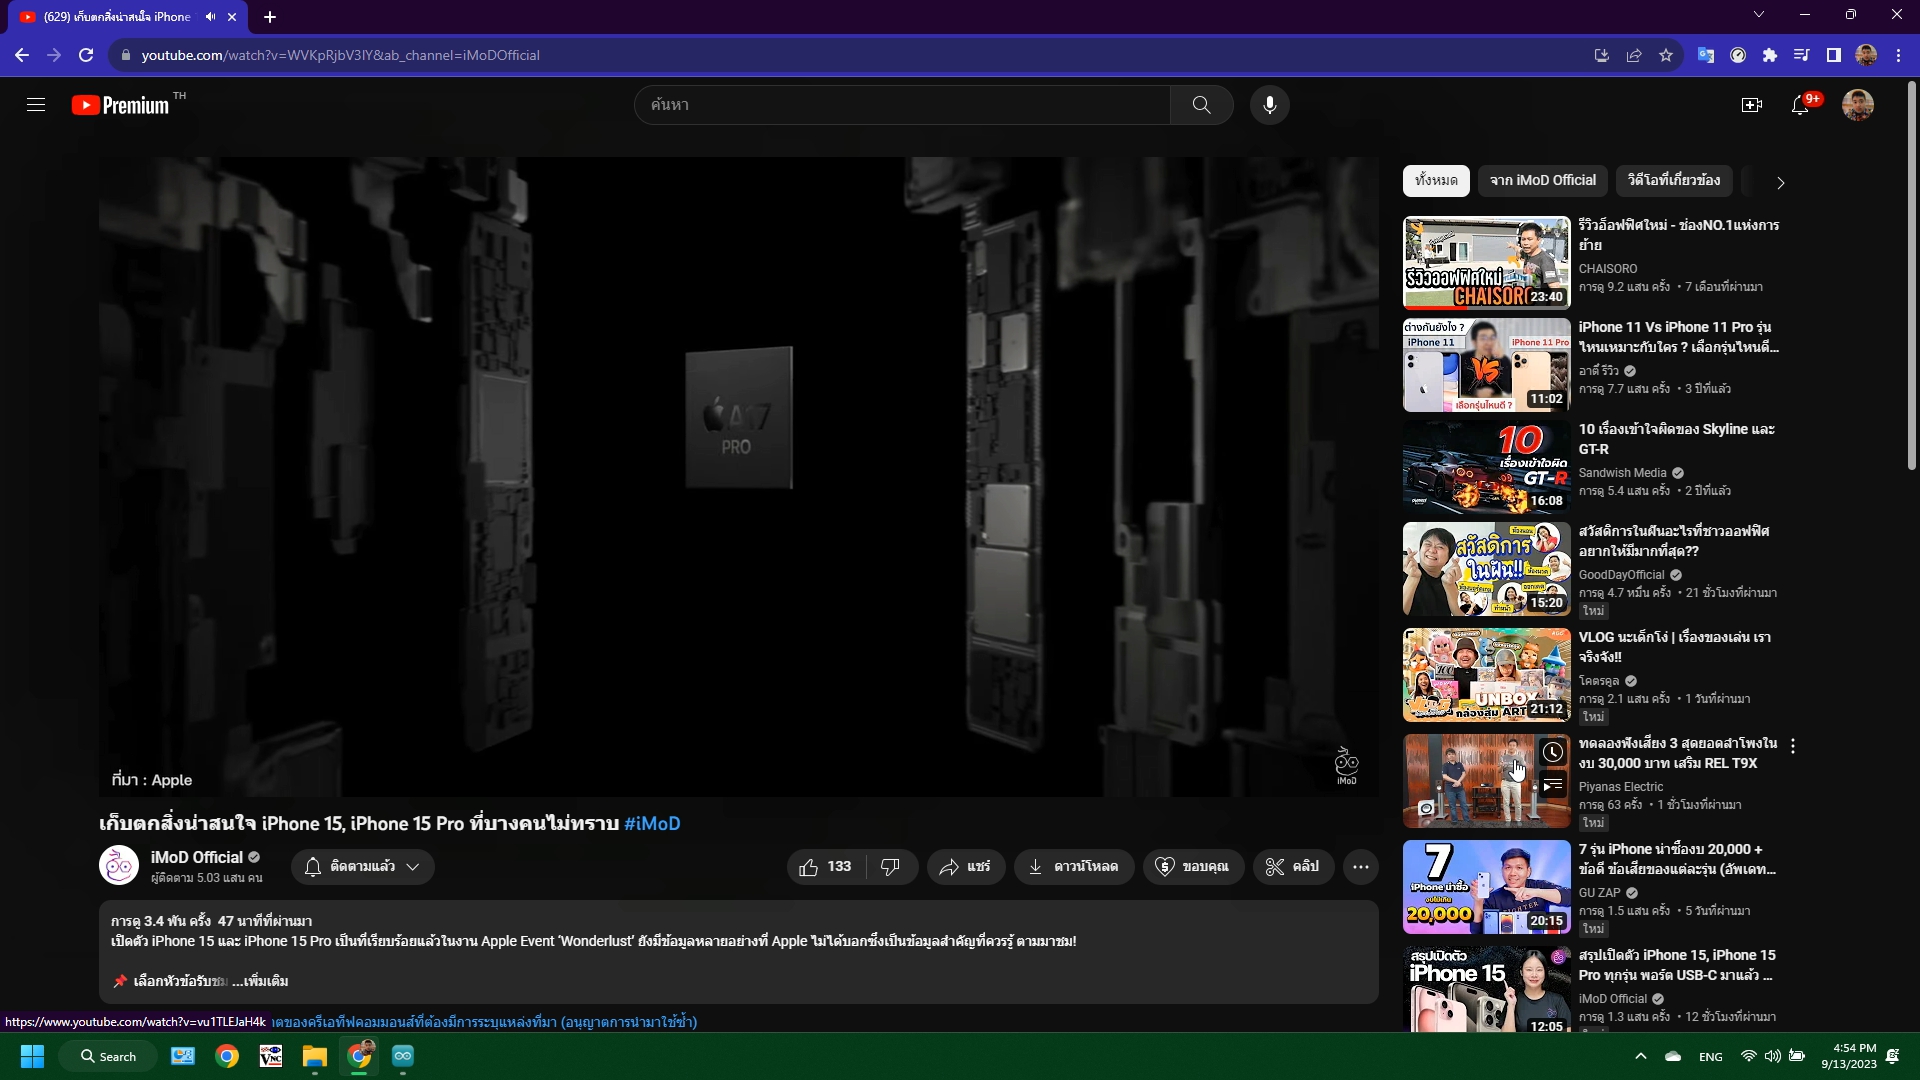Open Chrome three-dot menu
Viewport: 1920px width, 1080px height.
coord(1898,55)
